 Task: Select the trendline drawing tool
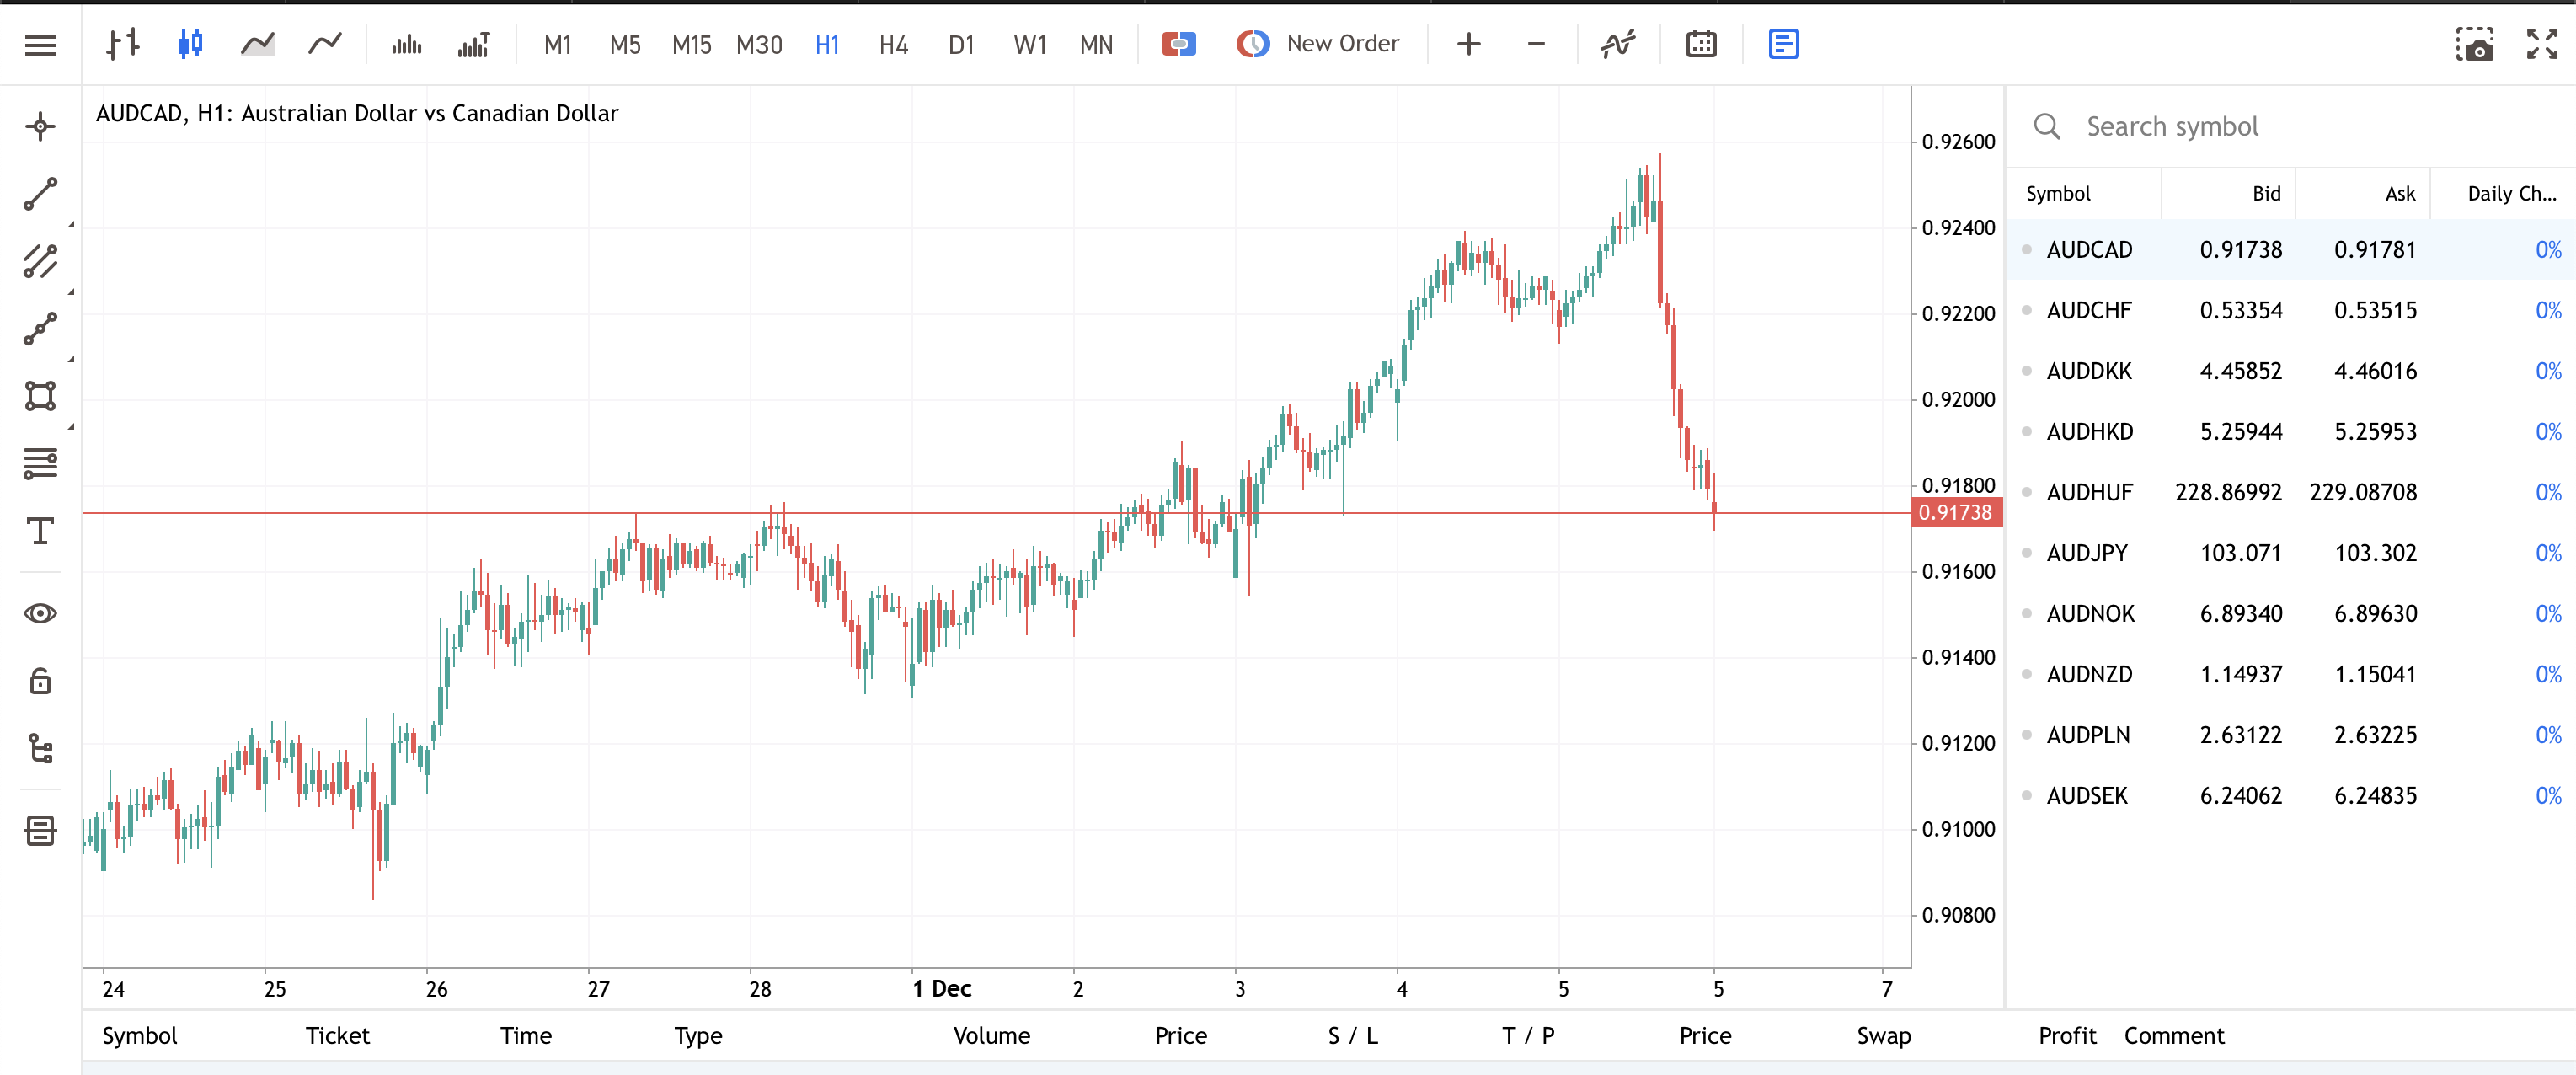[38, 193]
